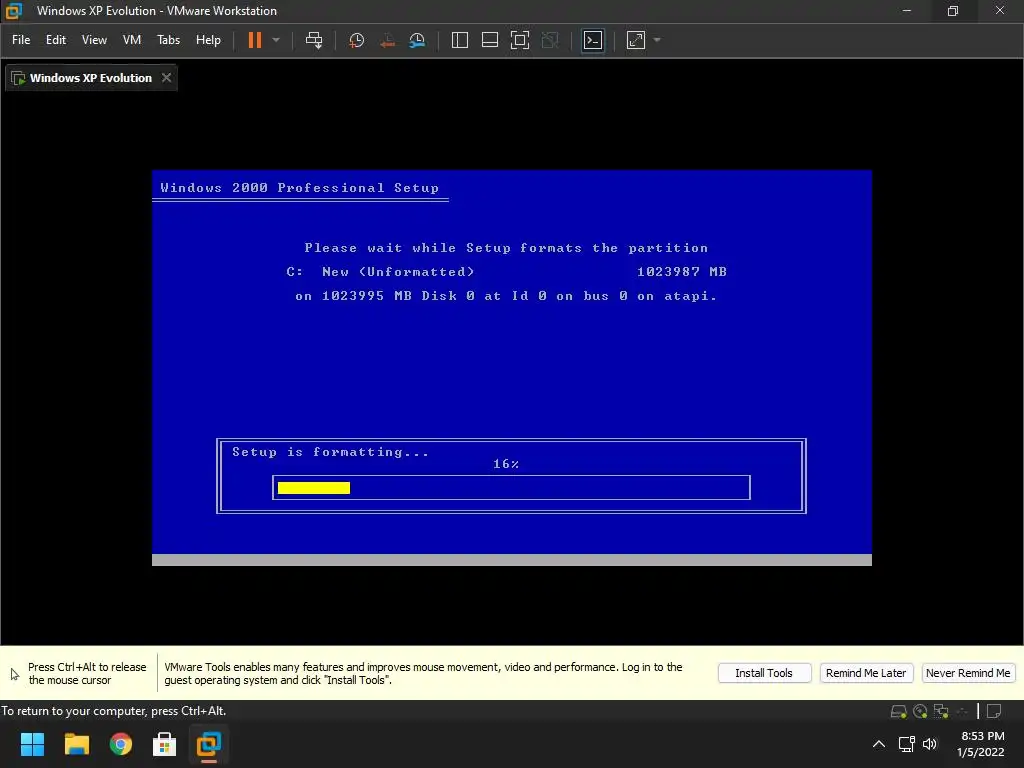This screenshot has width=1024, height=768.
Task: Click the greyed USB device status icon
Action: pos(962,712)
